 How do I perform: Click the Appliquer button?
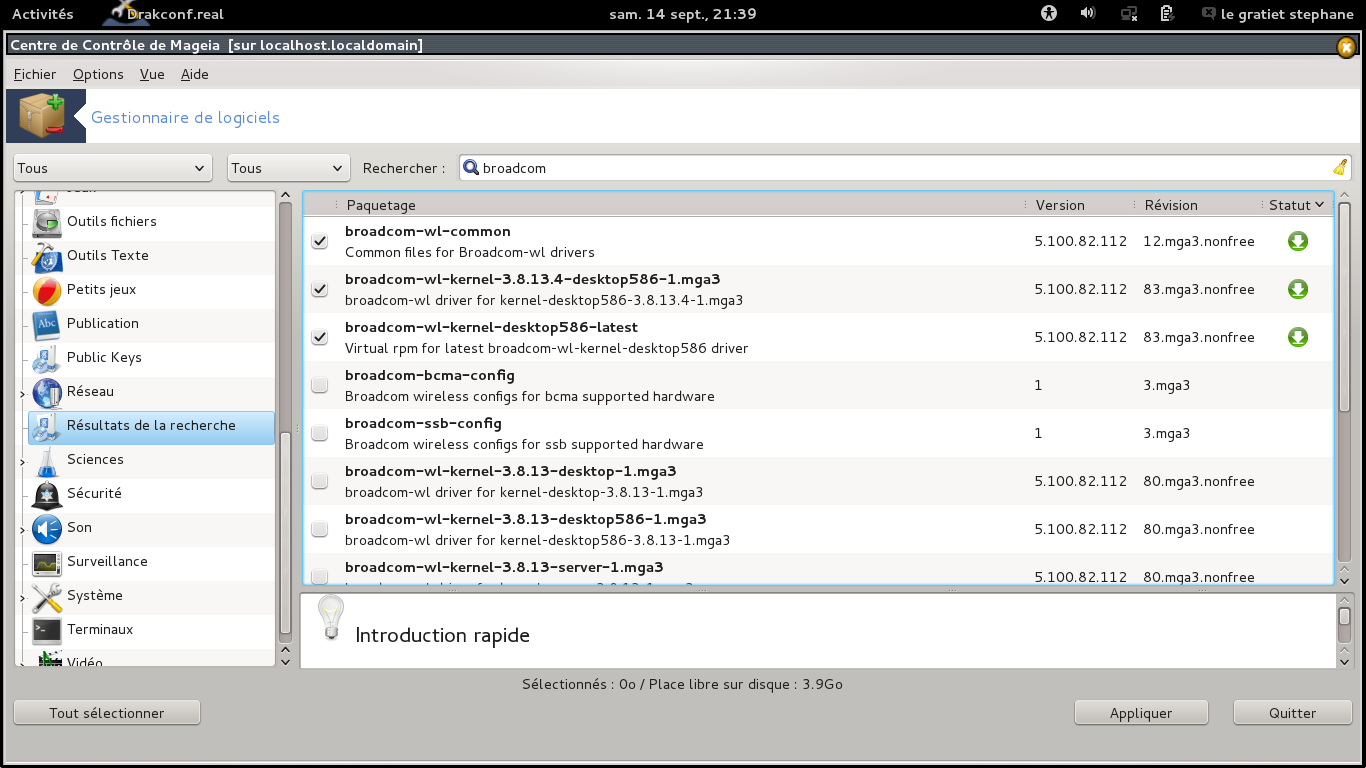pos(1141,713)
